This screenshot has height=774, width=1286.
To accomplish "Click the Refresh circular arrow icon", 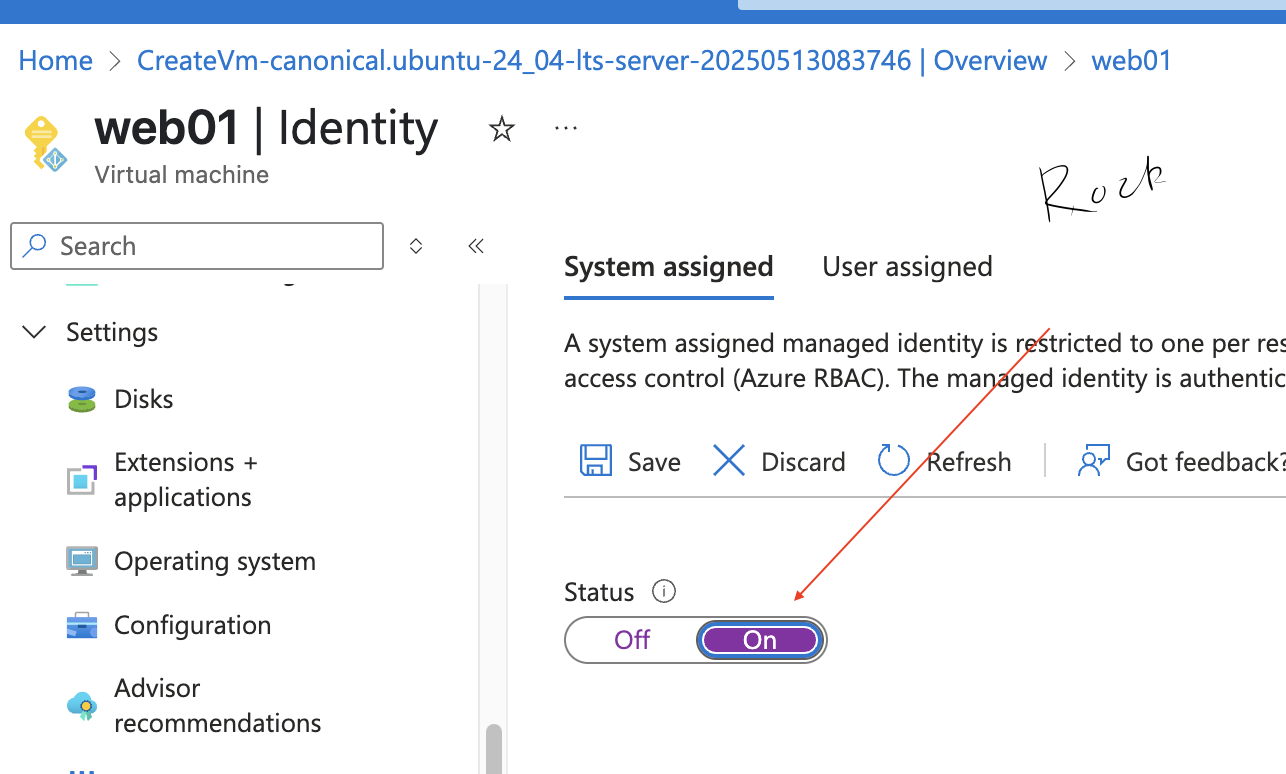I will (x=893, y=461).
